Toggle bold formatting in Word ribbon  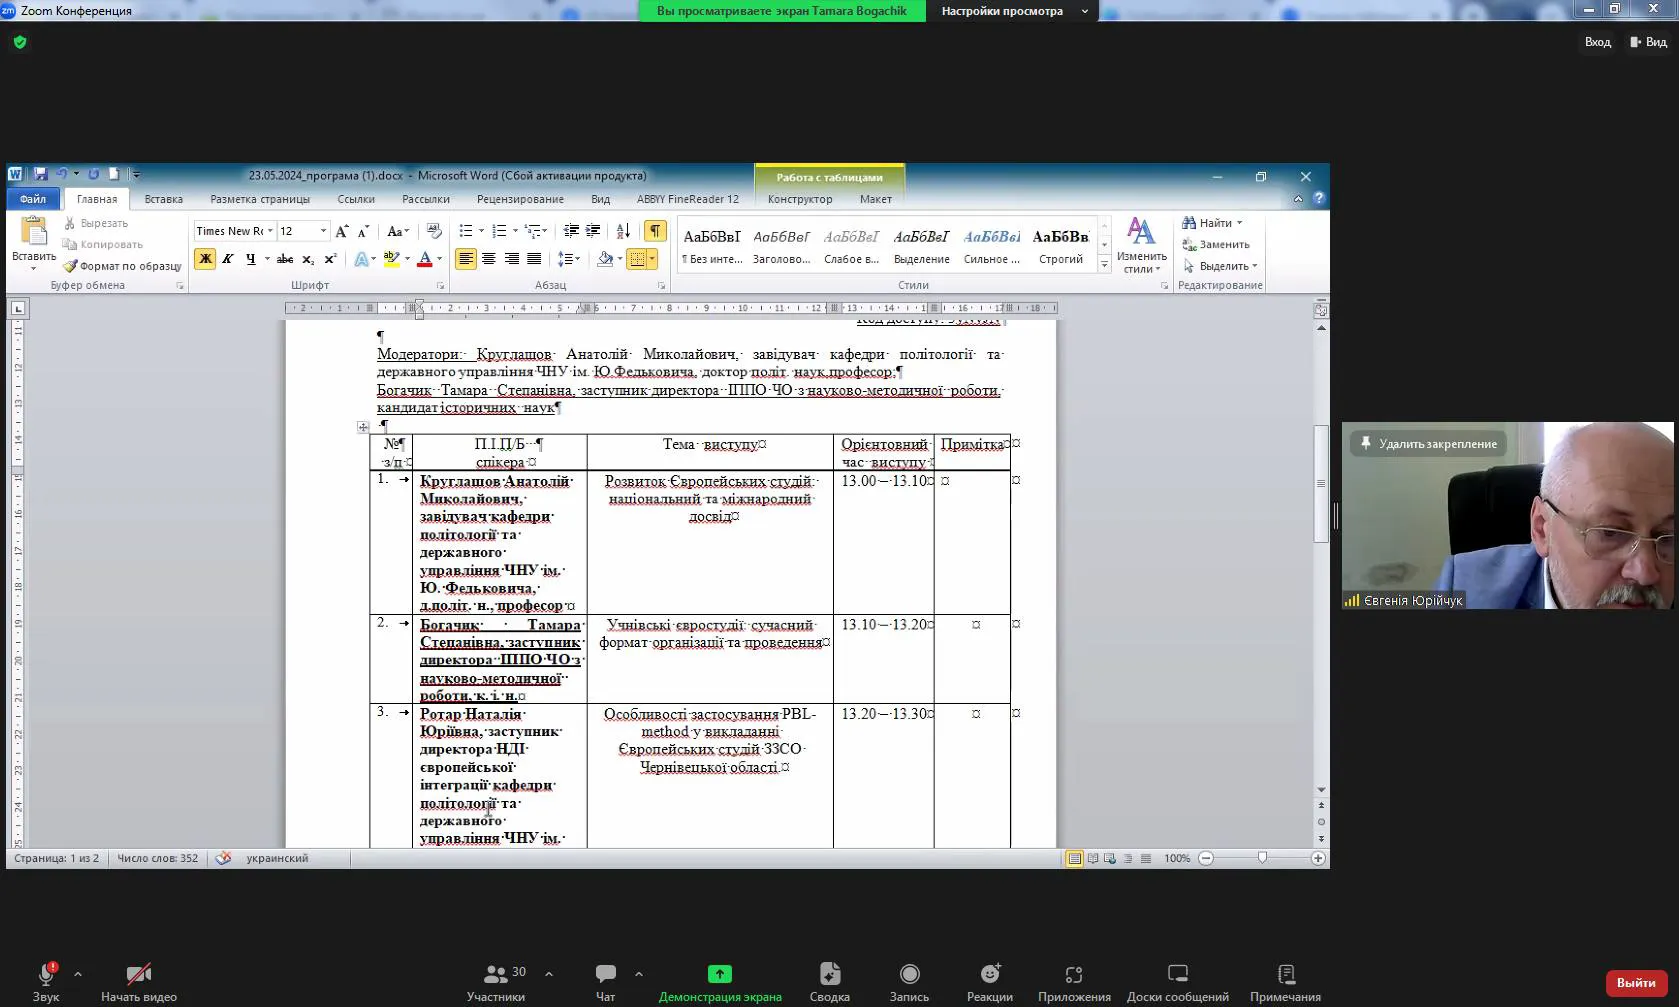pos(205,259)
